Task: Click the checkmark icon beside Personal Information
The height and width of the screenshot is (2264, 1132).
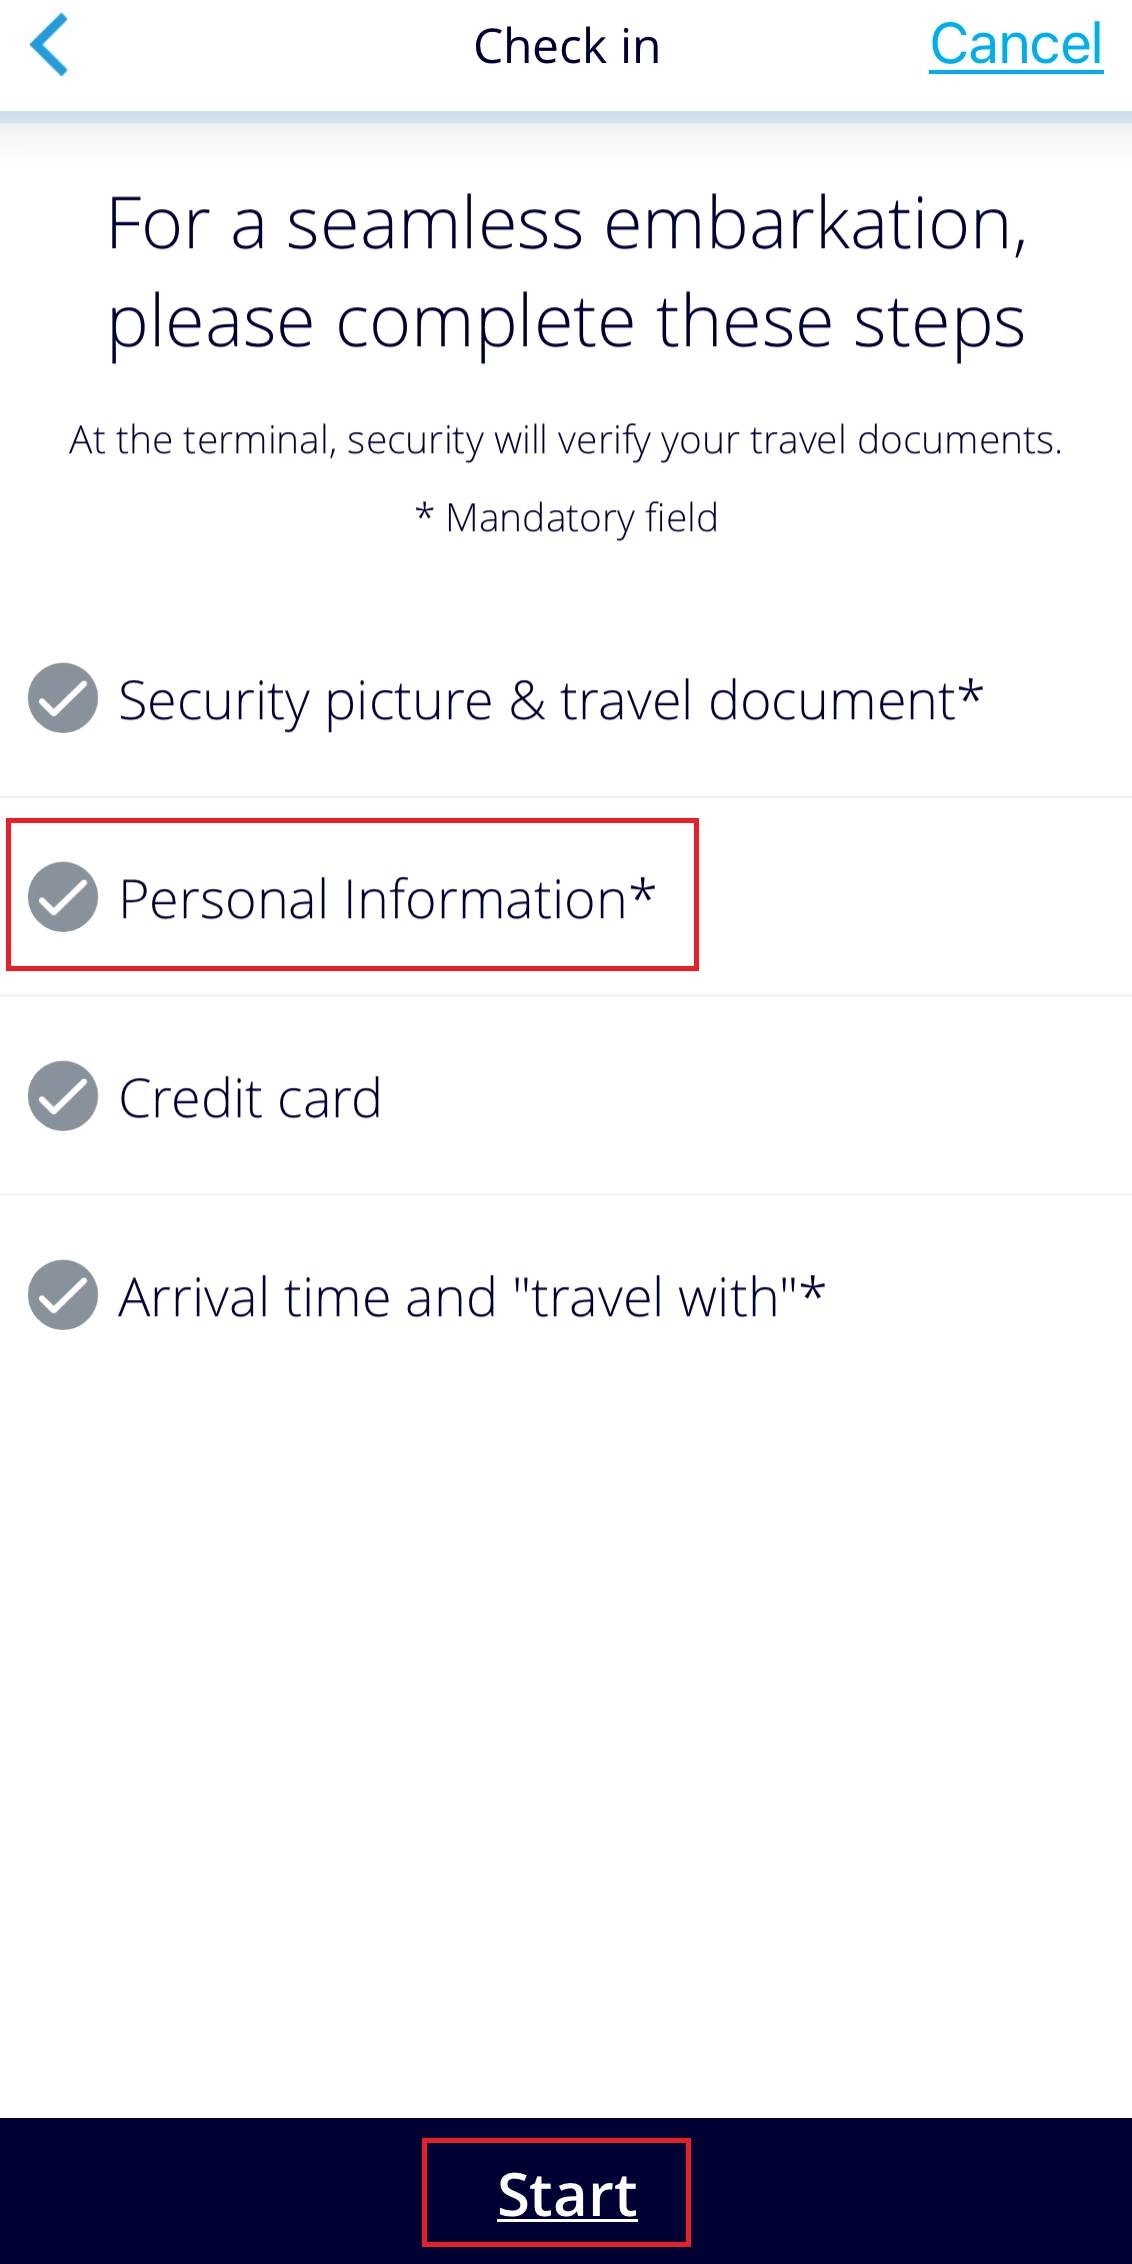Action: click(63, 897)
